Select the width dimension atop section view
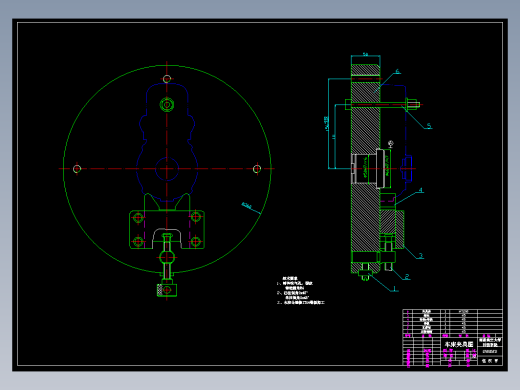Image resolution: width=520 pixels, height=390 pixels. click(366, 54)
